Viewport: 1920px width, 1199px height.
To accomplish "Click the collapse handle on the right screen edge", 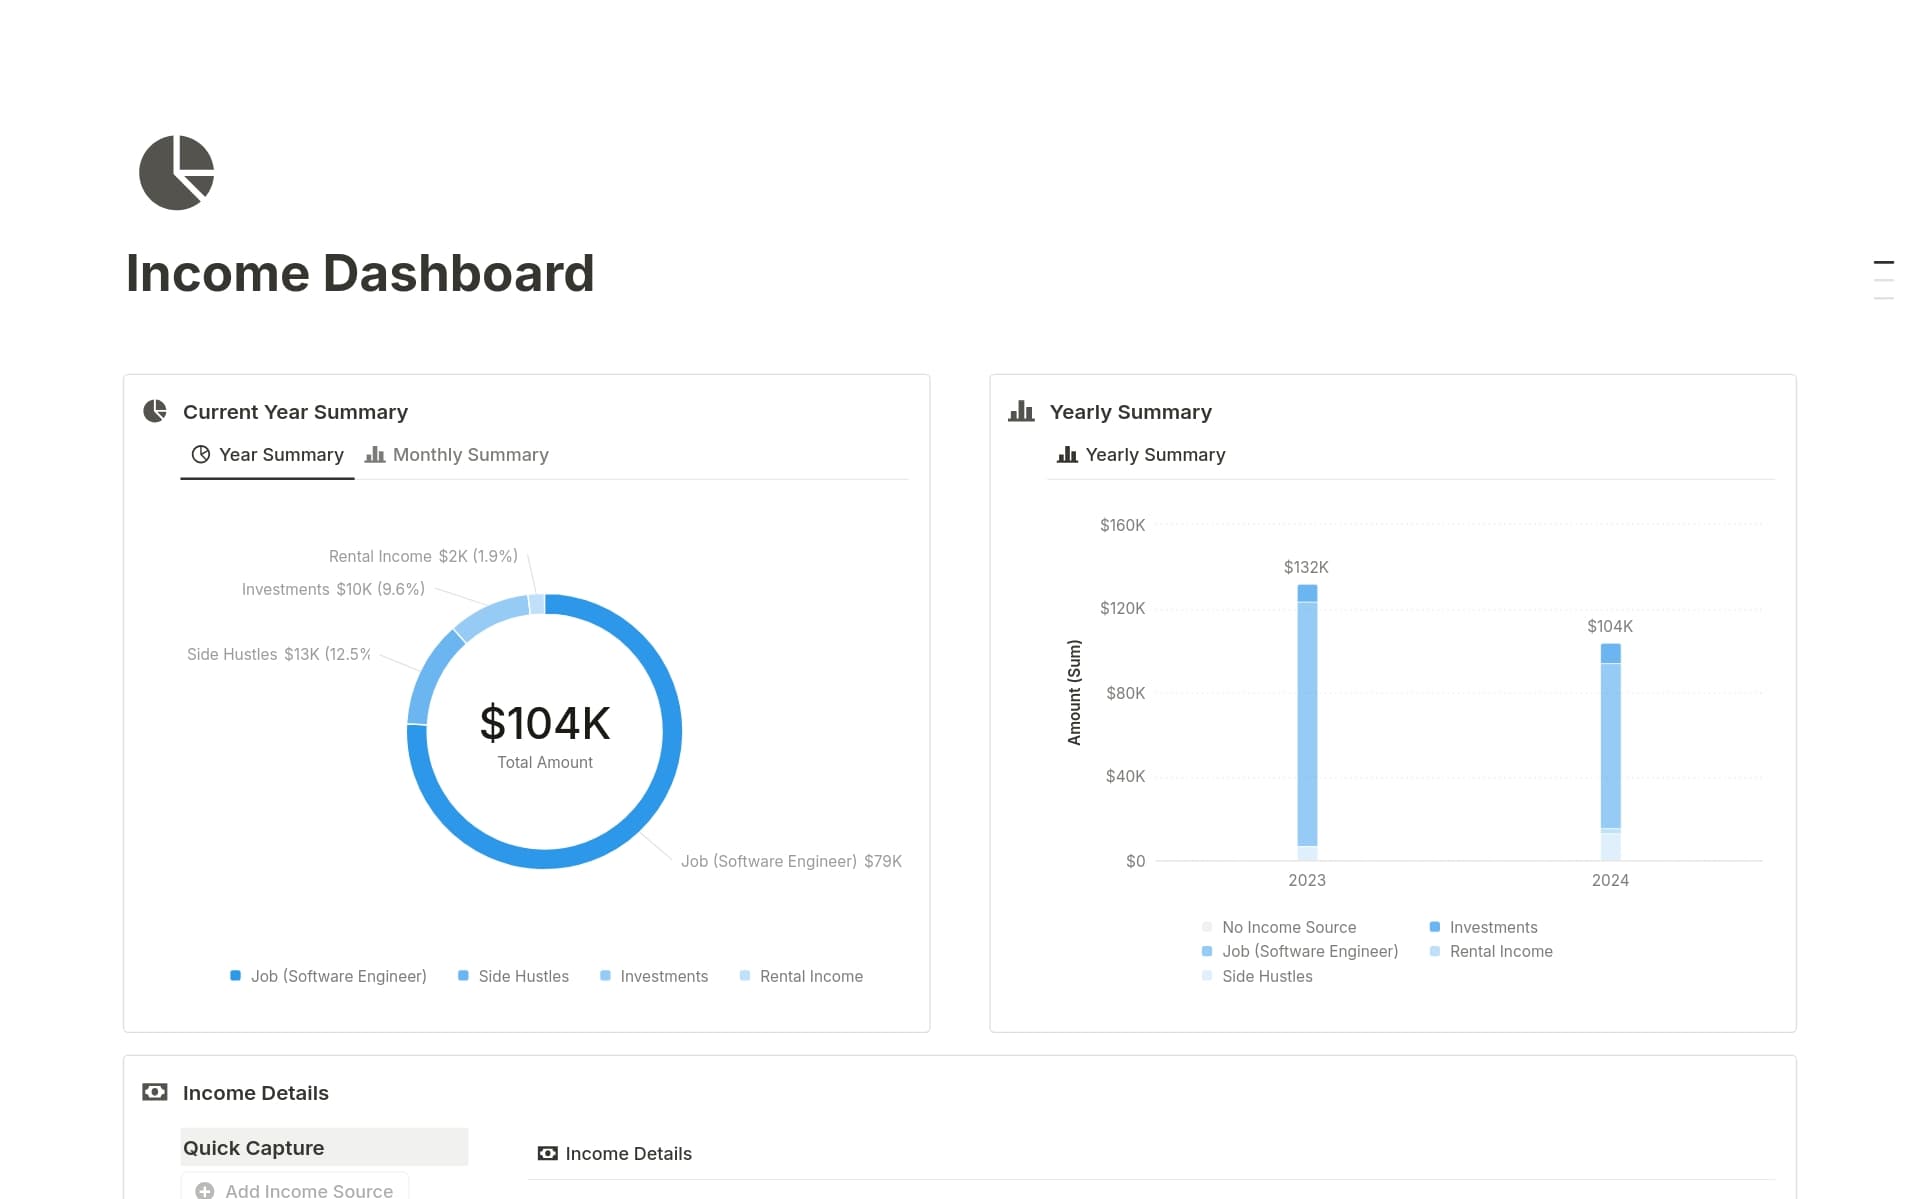I will coord(1884,278).
